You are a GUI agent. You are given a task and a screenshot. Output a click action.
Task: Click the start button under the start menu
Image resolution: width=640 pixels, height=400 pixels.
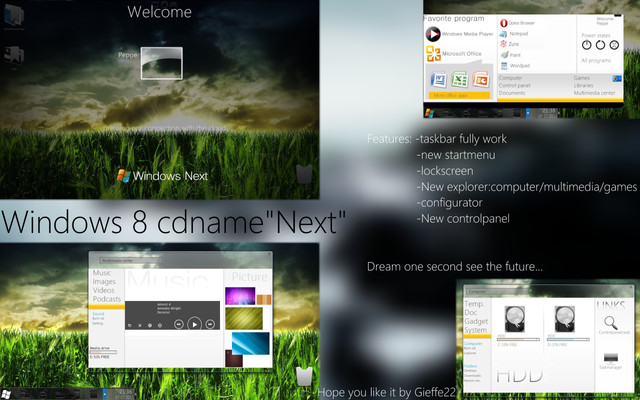click(x=429, y=113)
